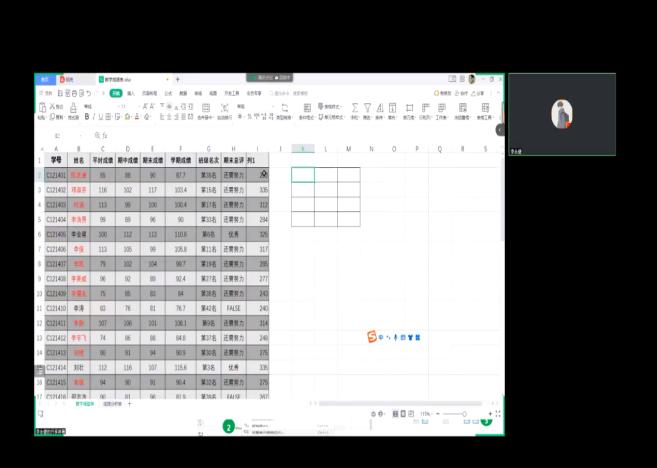This screenshot has height=468, width=657.
Task: Click the fx insert function icon
Action: tap(97, 134)
